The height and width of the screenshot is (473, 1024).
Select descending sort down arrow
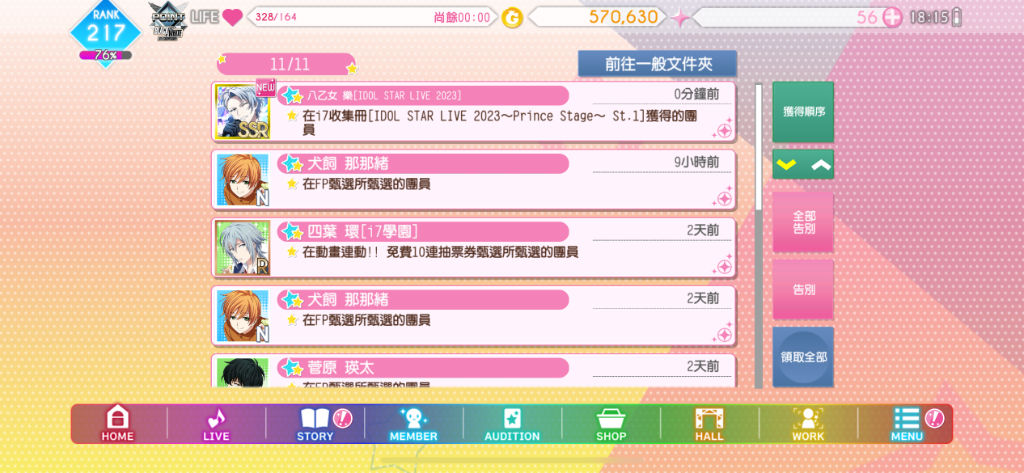click(x=787, y=165)
